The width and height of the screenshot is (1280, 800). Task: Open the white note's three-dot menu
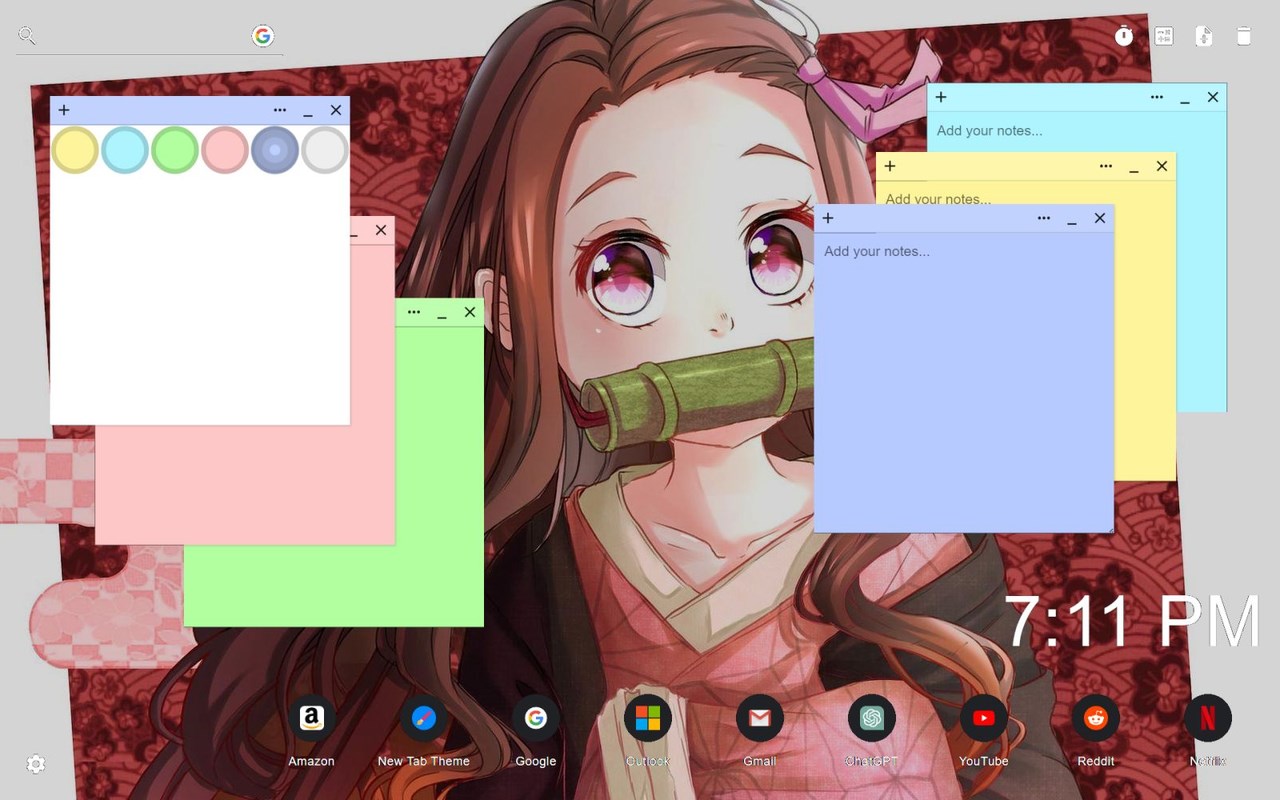pos(280,110)
